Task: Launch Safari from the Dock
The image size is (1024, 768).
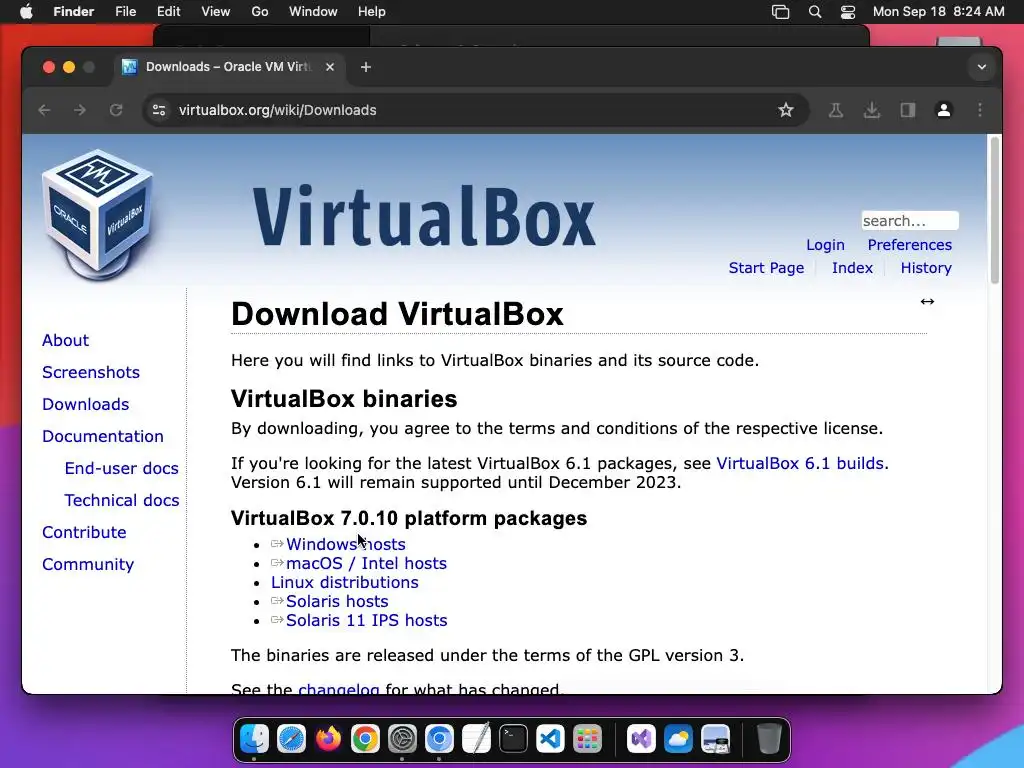Action: point(291,739)
